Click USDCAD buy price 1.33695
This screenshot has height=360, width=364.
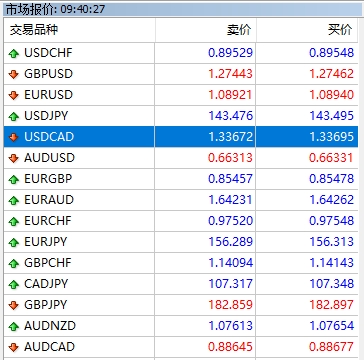tap(332, 137)
